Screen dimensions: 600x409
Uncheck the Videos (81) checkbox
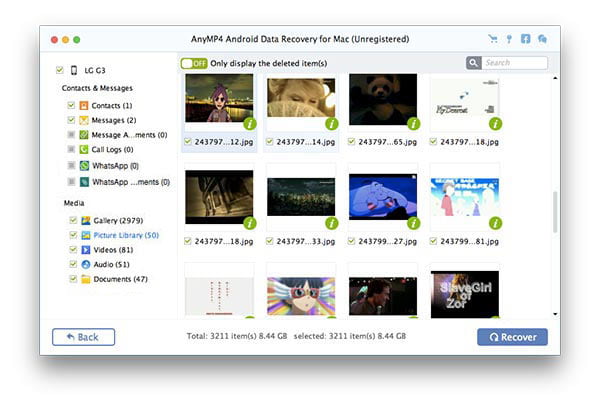(x=73, y=249)
